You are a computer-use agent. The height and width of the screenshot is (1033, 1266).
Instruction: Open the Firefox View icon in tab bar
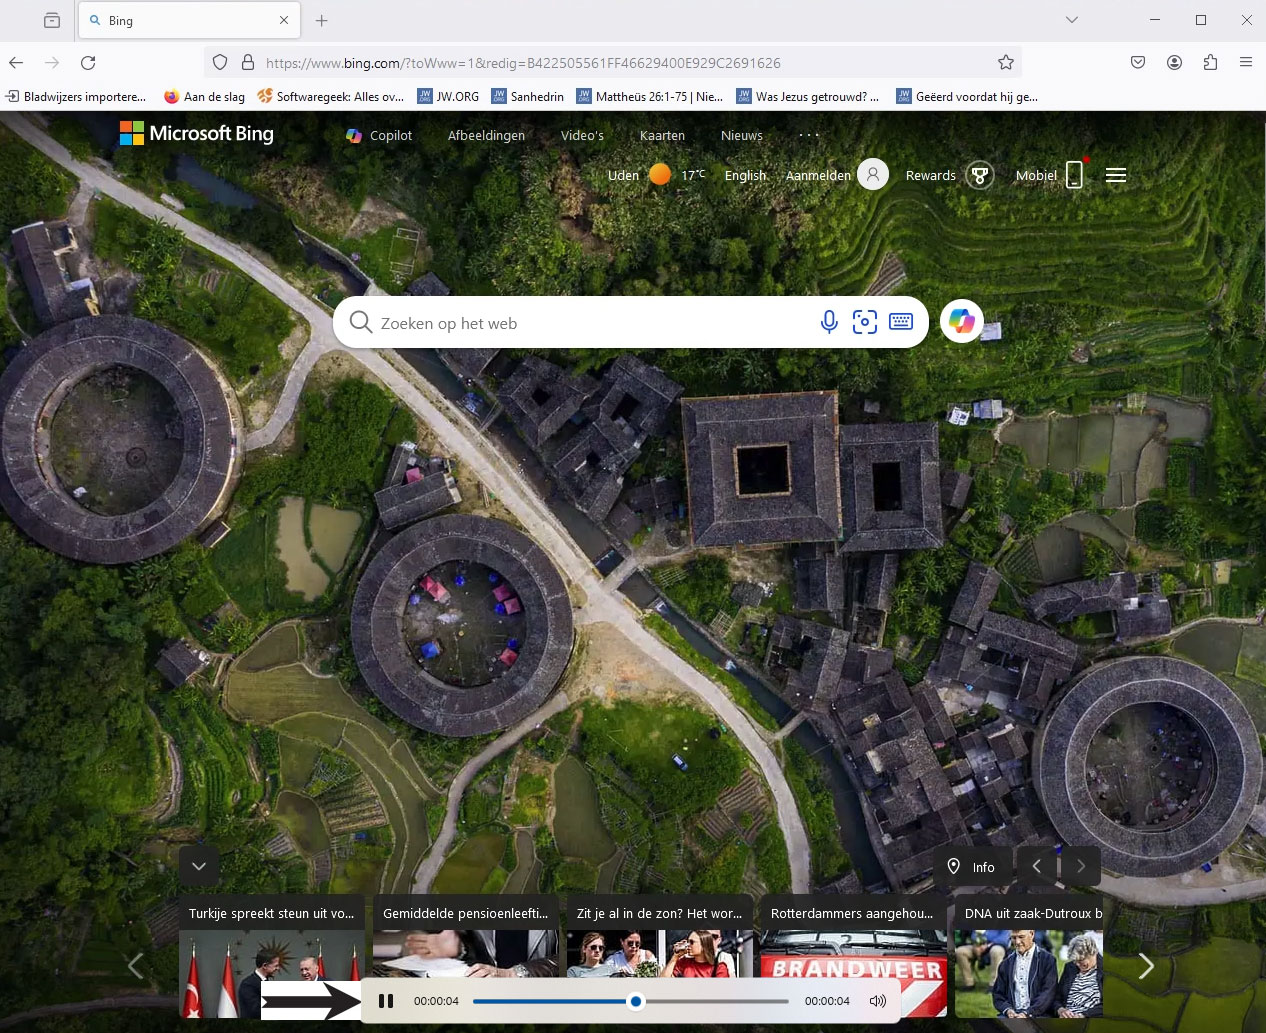(52, 20)
